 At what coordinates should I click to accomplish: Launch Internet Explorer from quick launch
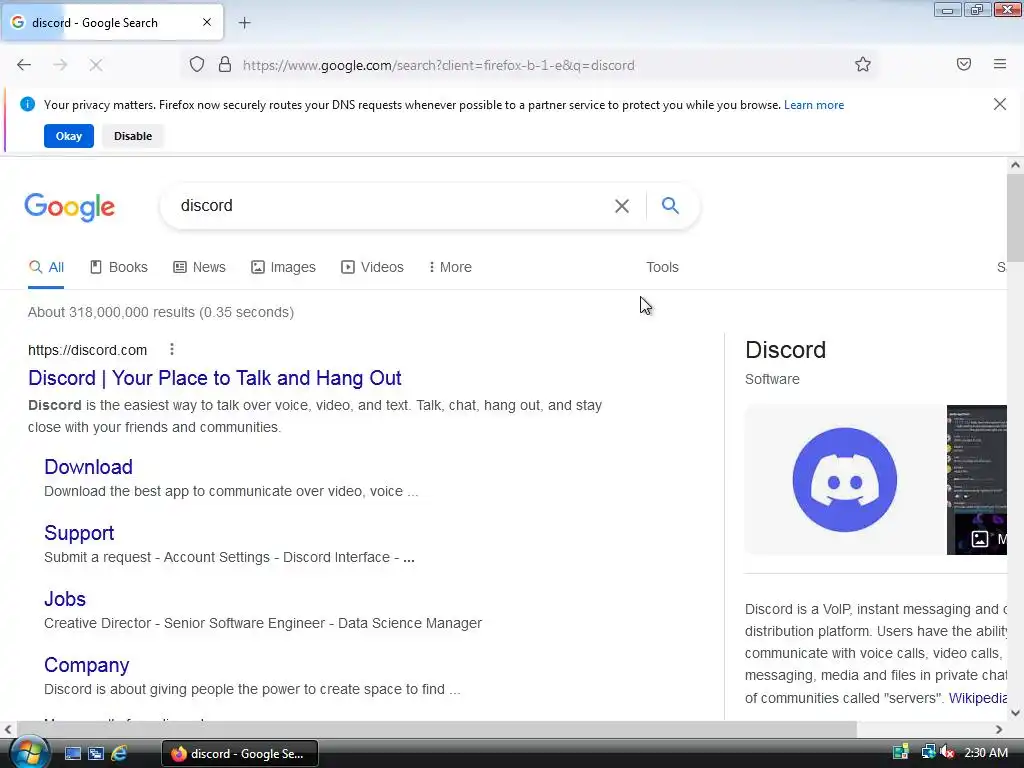(119, 754)
